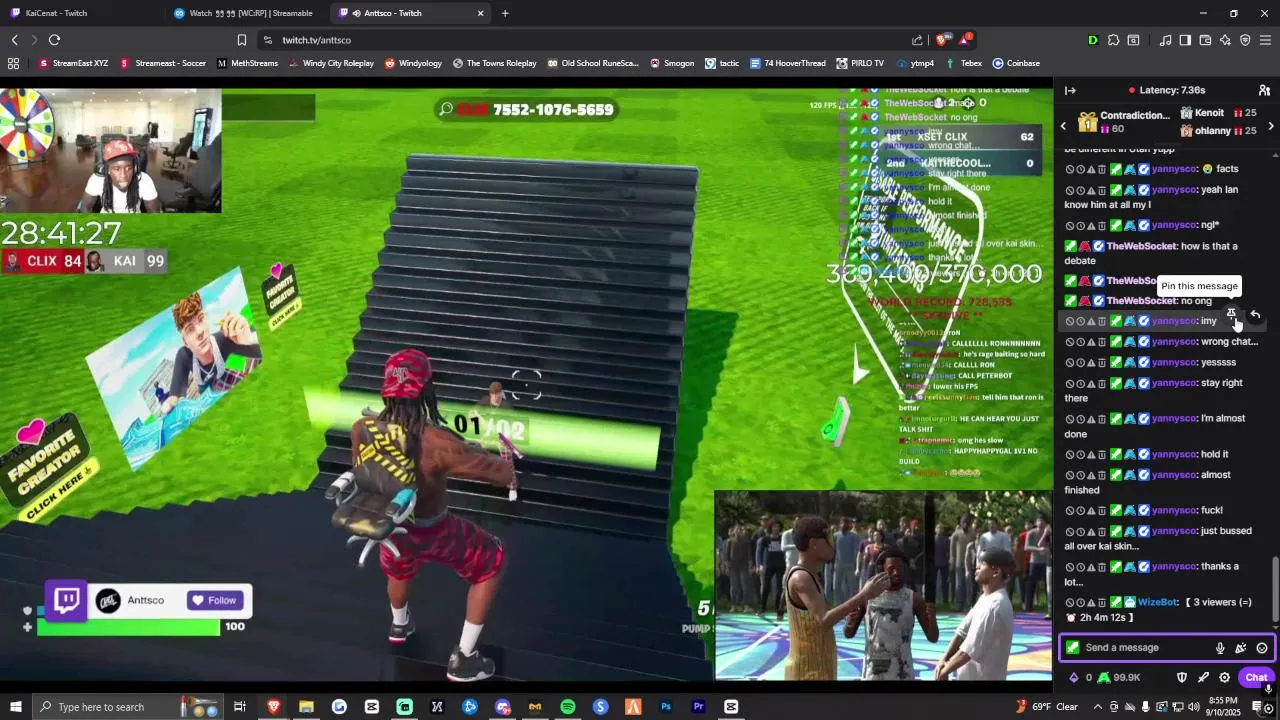Viewport: 1280px width, 720px height.
Task: Open Spotify from the taskbar
Action: coord(568,707)
